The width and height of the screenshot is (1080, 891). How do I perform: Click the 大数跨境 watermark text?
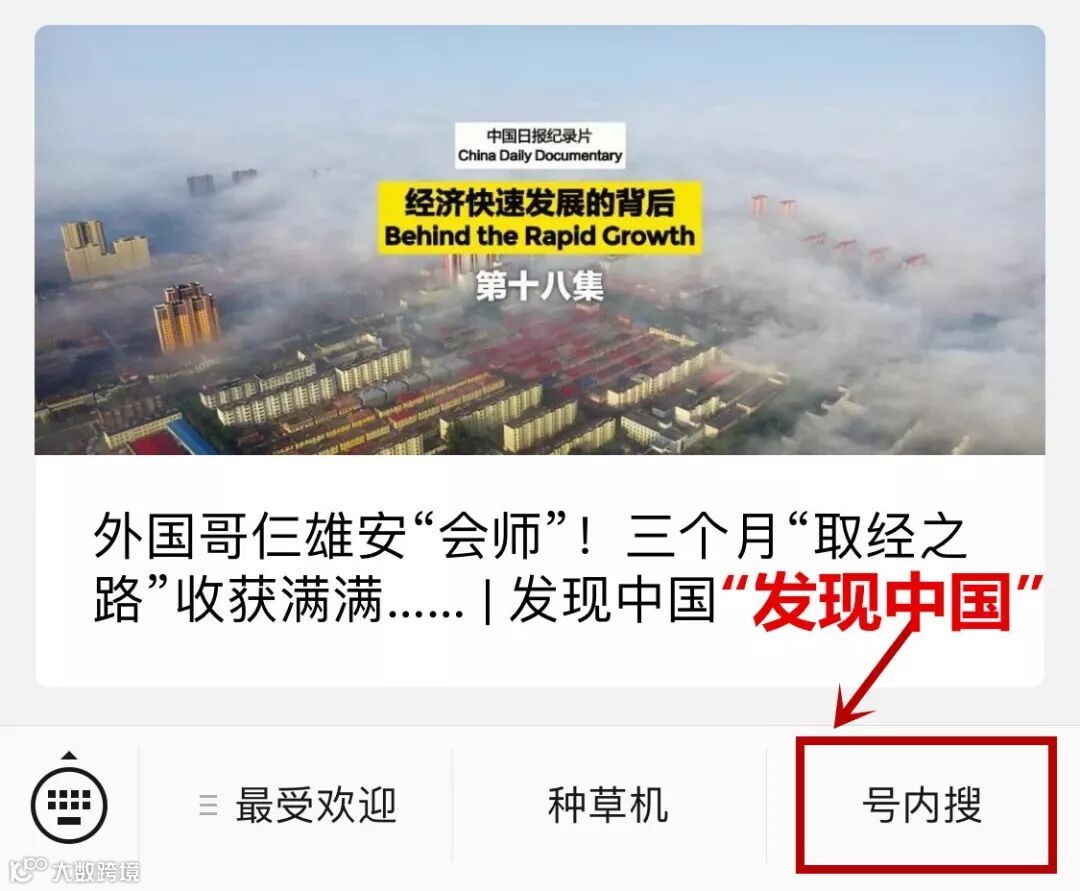pyautogui.click(x=96, y=872)
